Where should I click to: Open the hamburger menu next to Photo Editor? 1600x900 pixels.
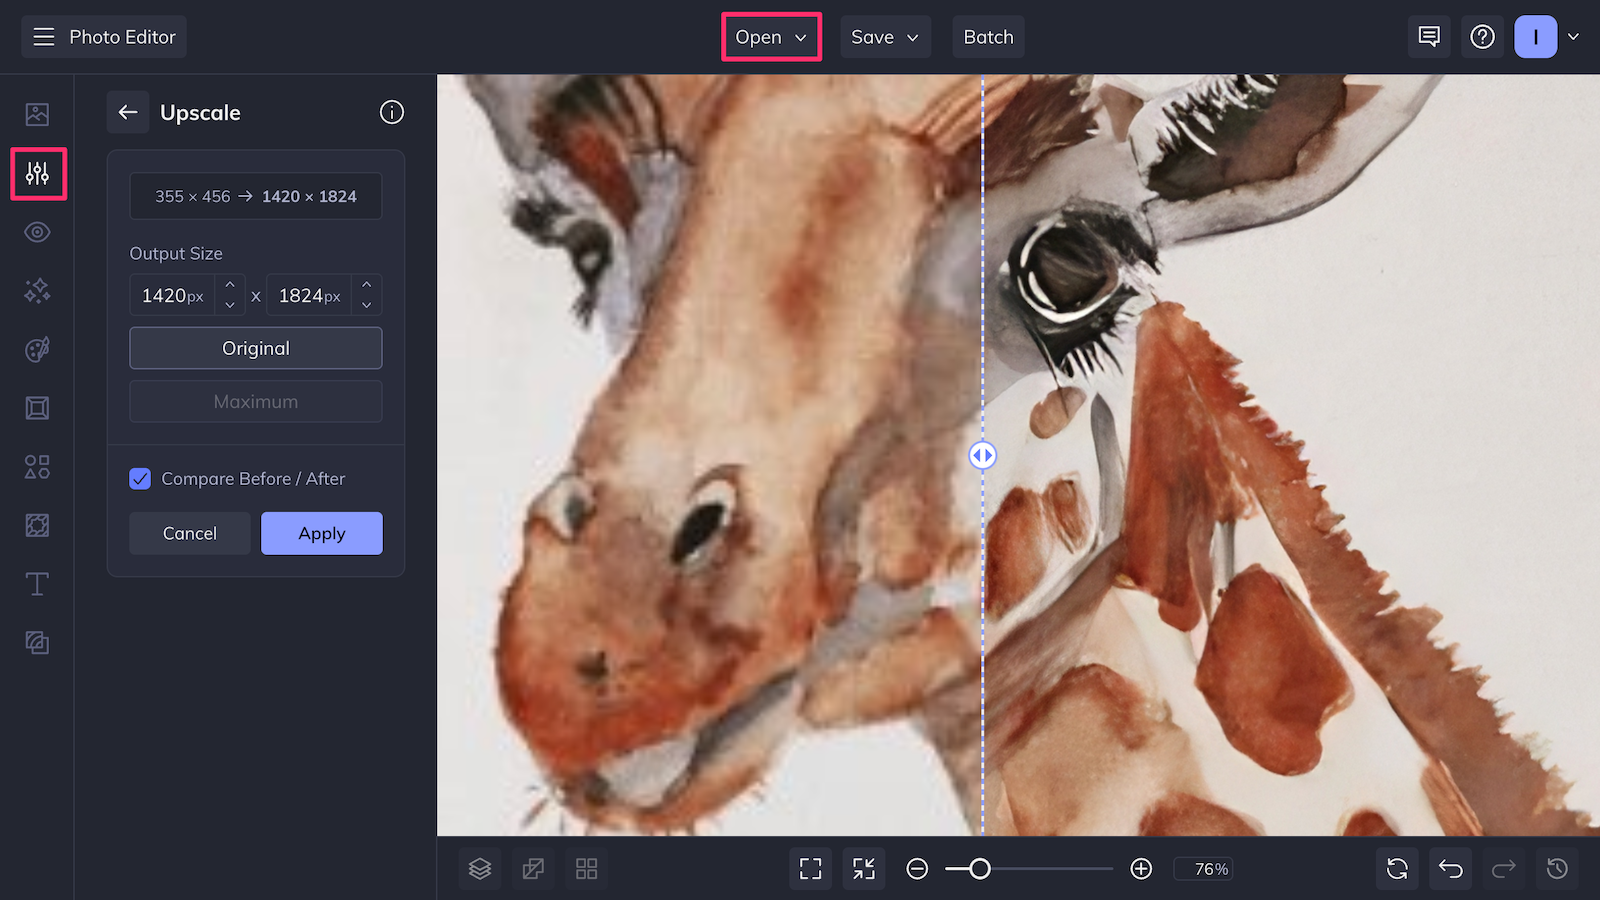(x=43, y=36)
